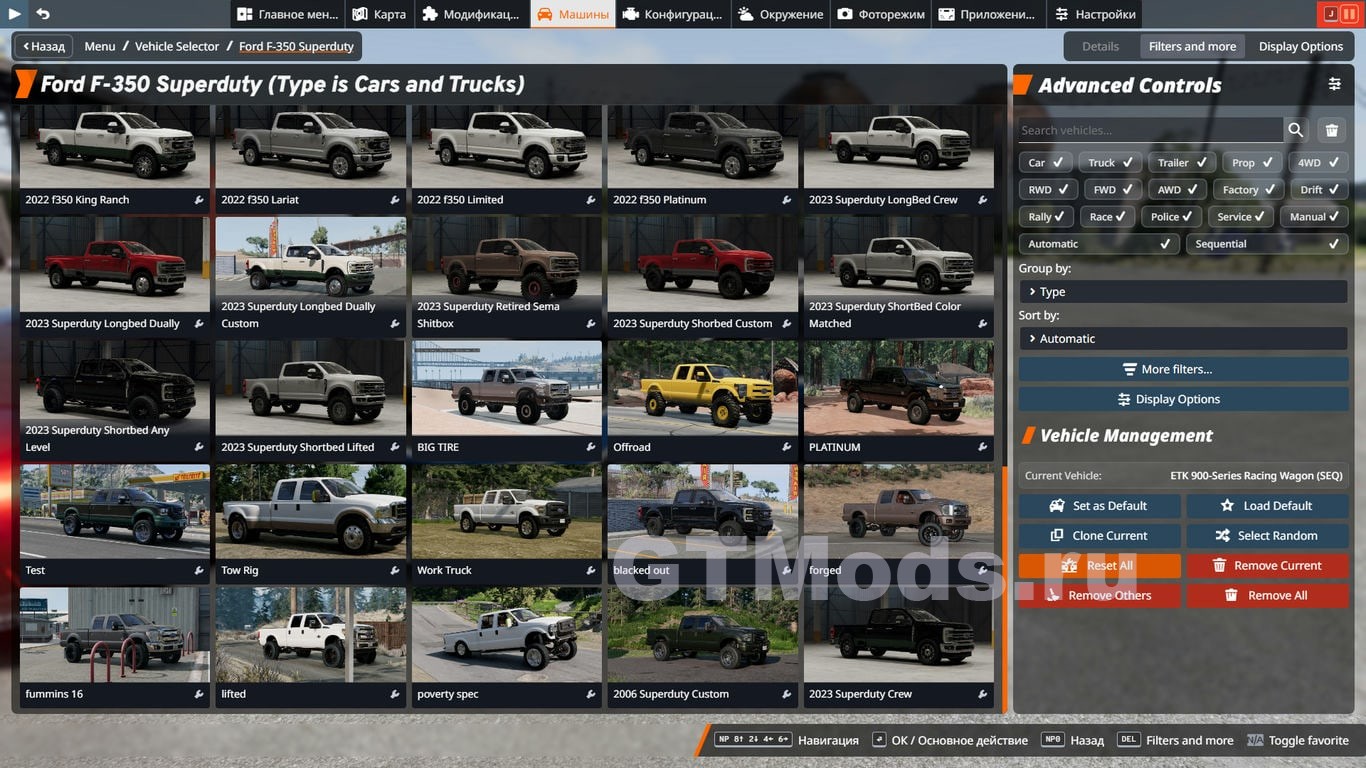This screenshot has height=768, width=1366.
Task: Open the Фоторежим tab
Action: 881,14
